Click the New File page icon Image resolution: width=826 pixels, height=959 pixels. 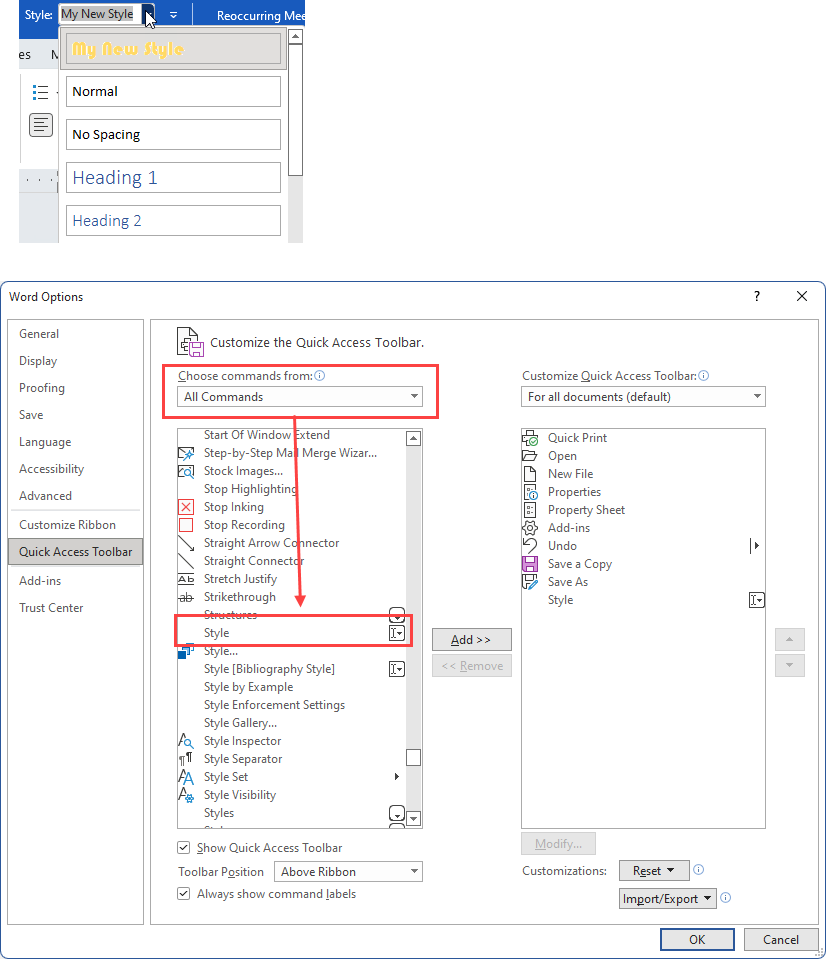coord(530,474)
